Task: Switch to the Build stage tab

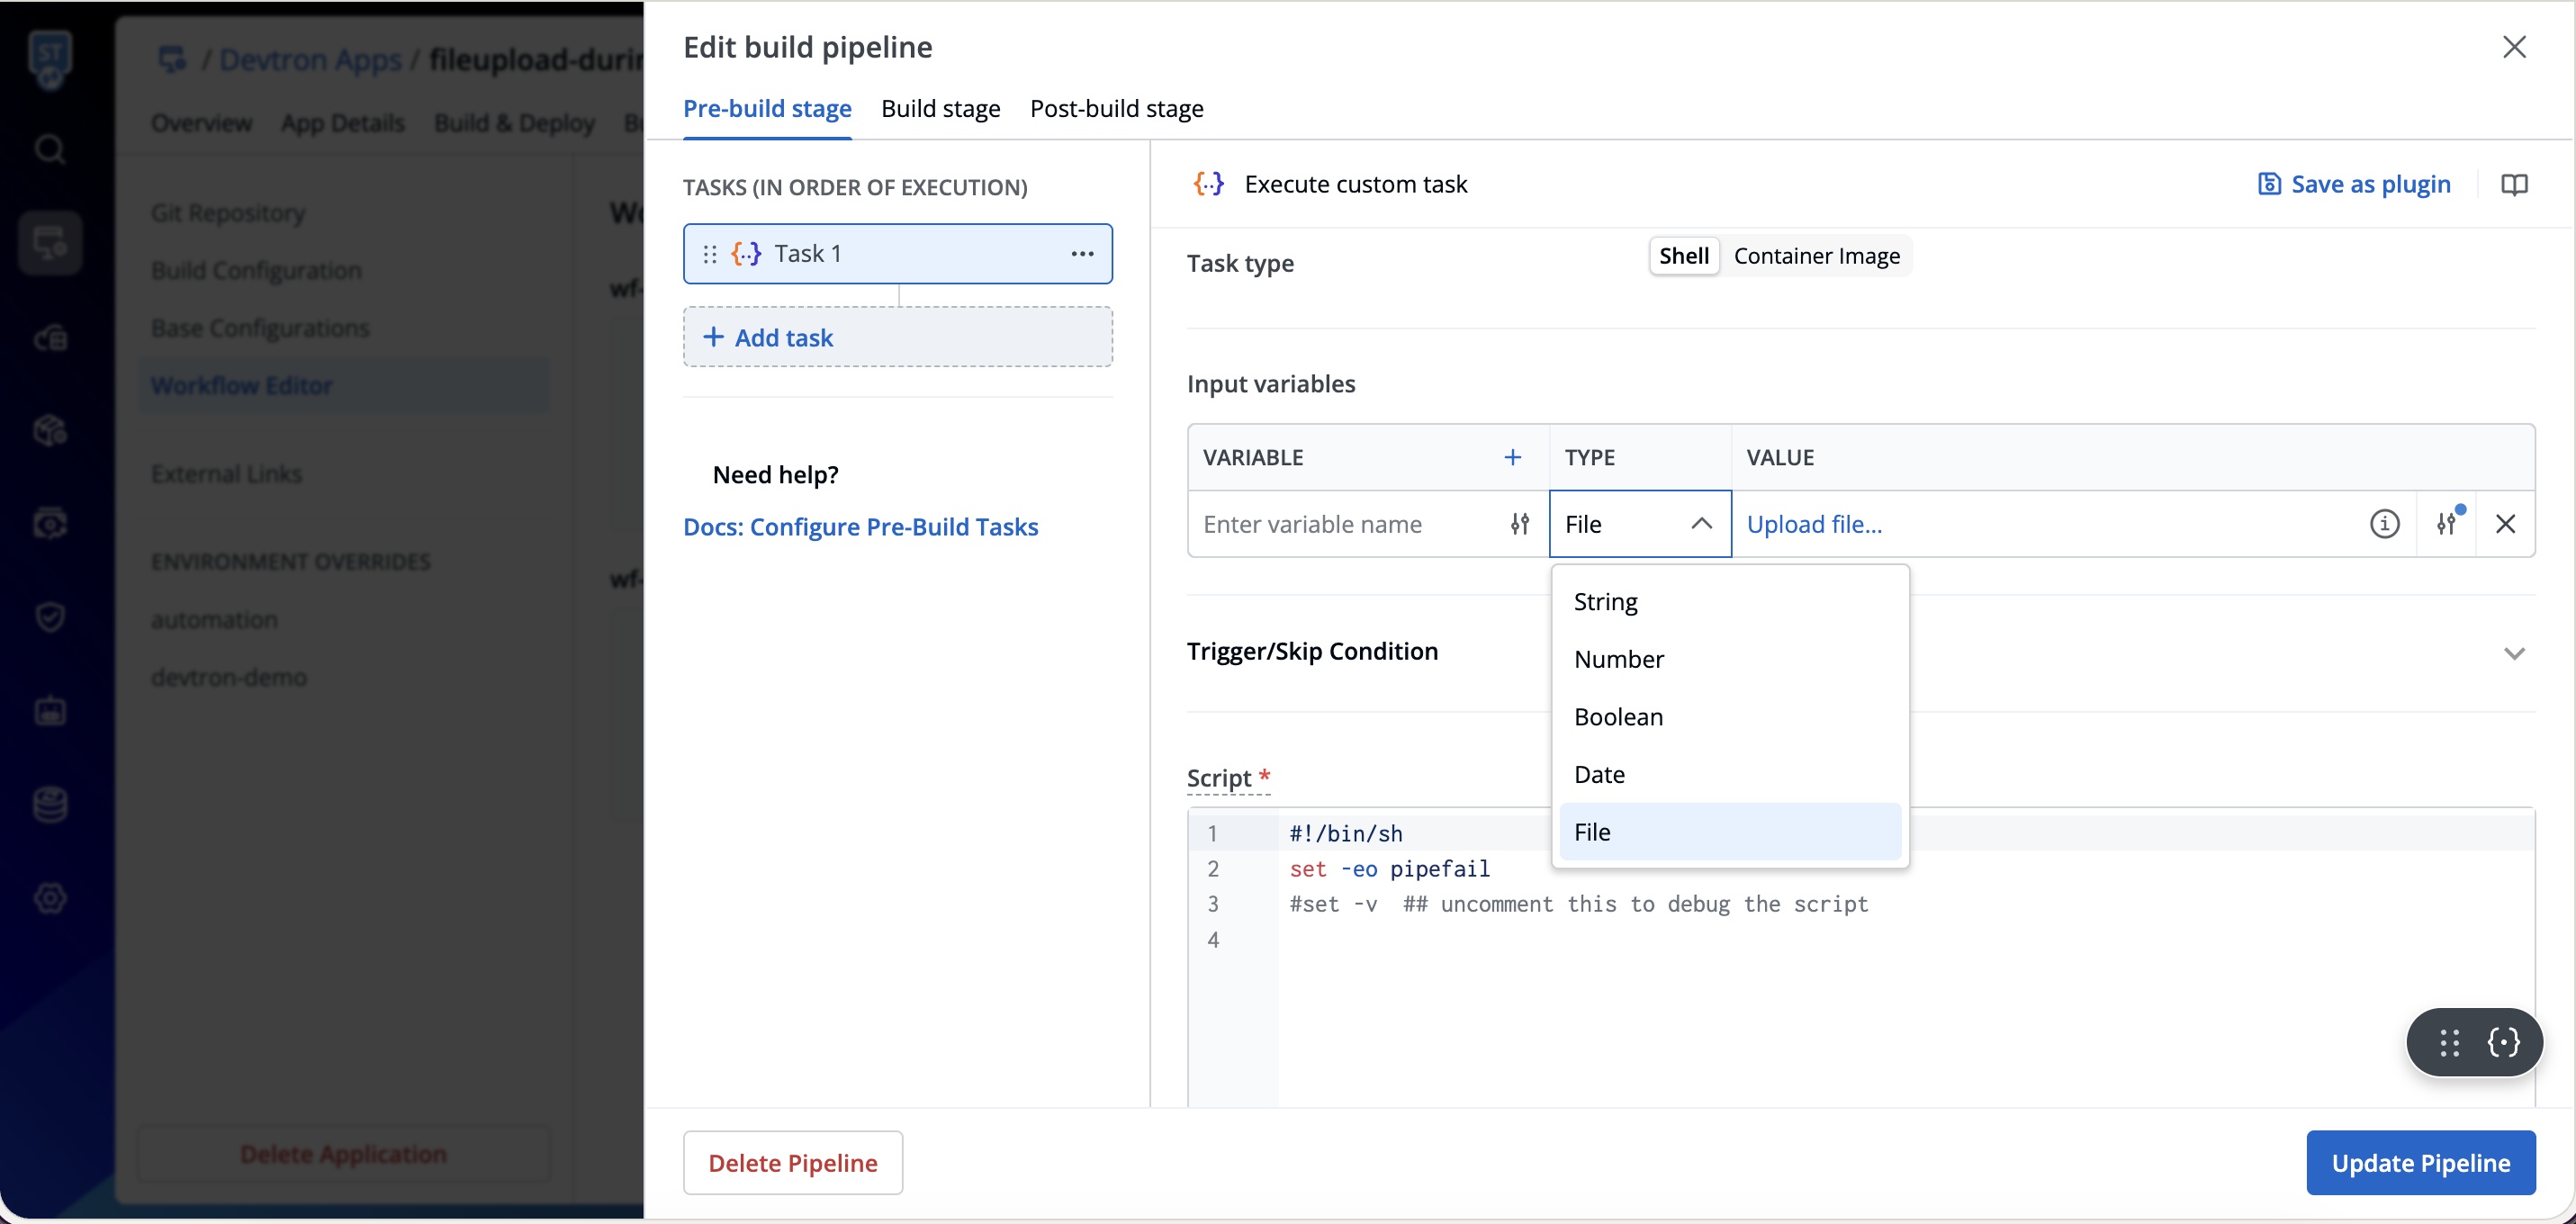Action: point(940,108)
